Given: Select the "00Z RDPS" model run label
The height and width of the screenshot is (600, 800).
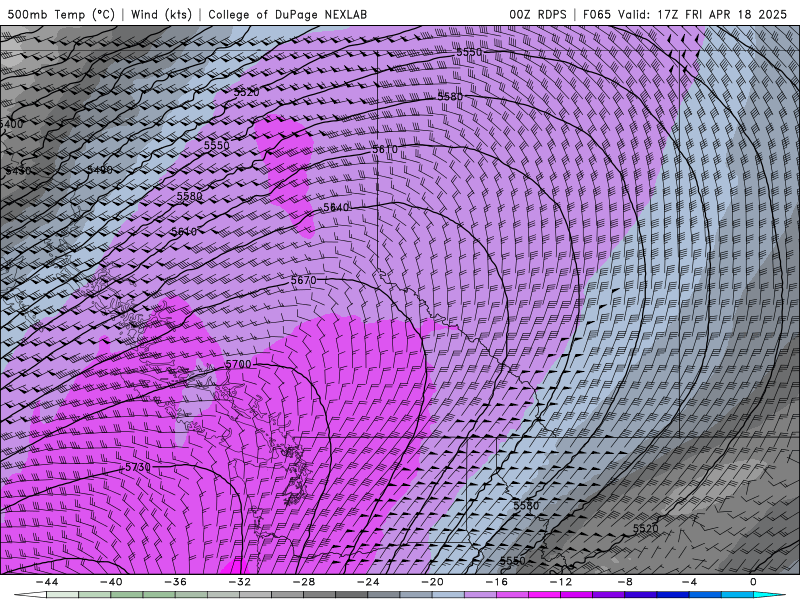Looking at the screenshot, I should tap(538, 14).
